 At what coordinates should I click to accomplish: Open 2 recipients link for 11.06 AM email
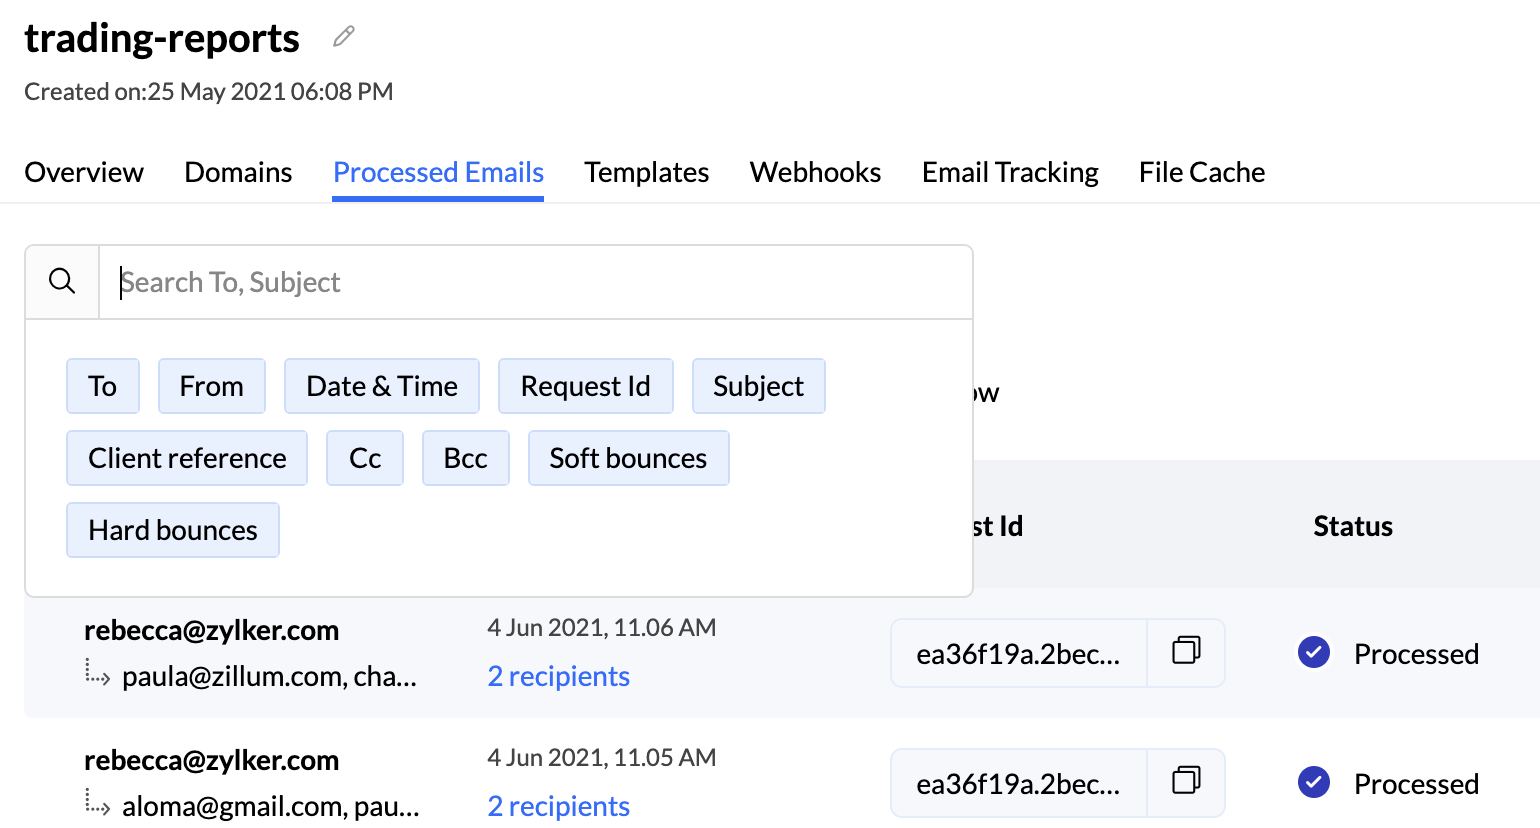[x=558, y=677]
